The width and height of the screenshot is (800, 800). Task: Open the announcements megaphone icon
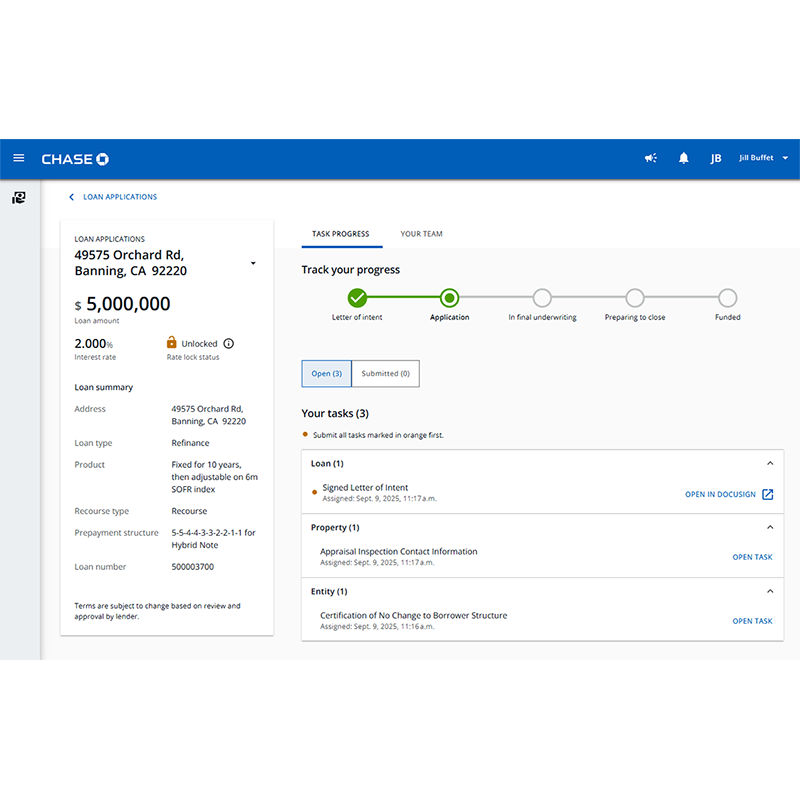tap(650, 158)
